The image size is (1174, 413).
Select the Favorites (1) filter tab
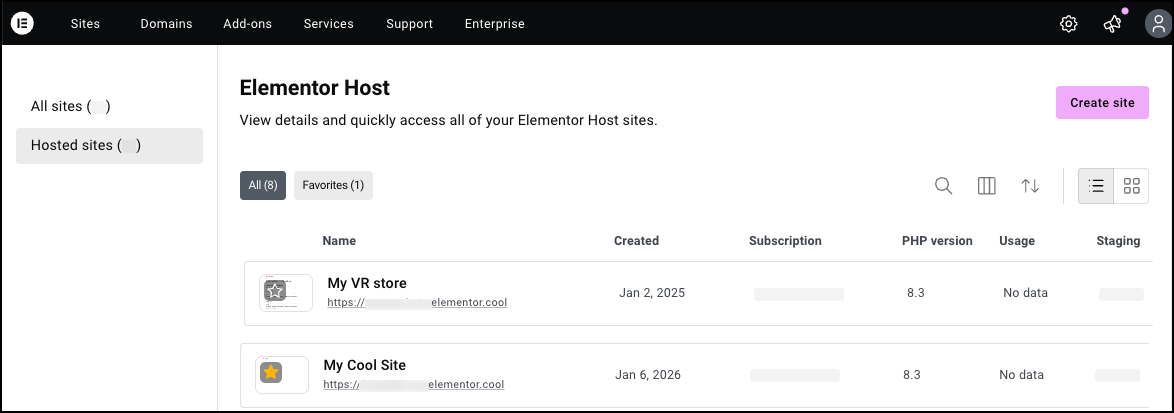pyautogui.click(x=333, y=185)
